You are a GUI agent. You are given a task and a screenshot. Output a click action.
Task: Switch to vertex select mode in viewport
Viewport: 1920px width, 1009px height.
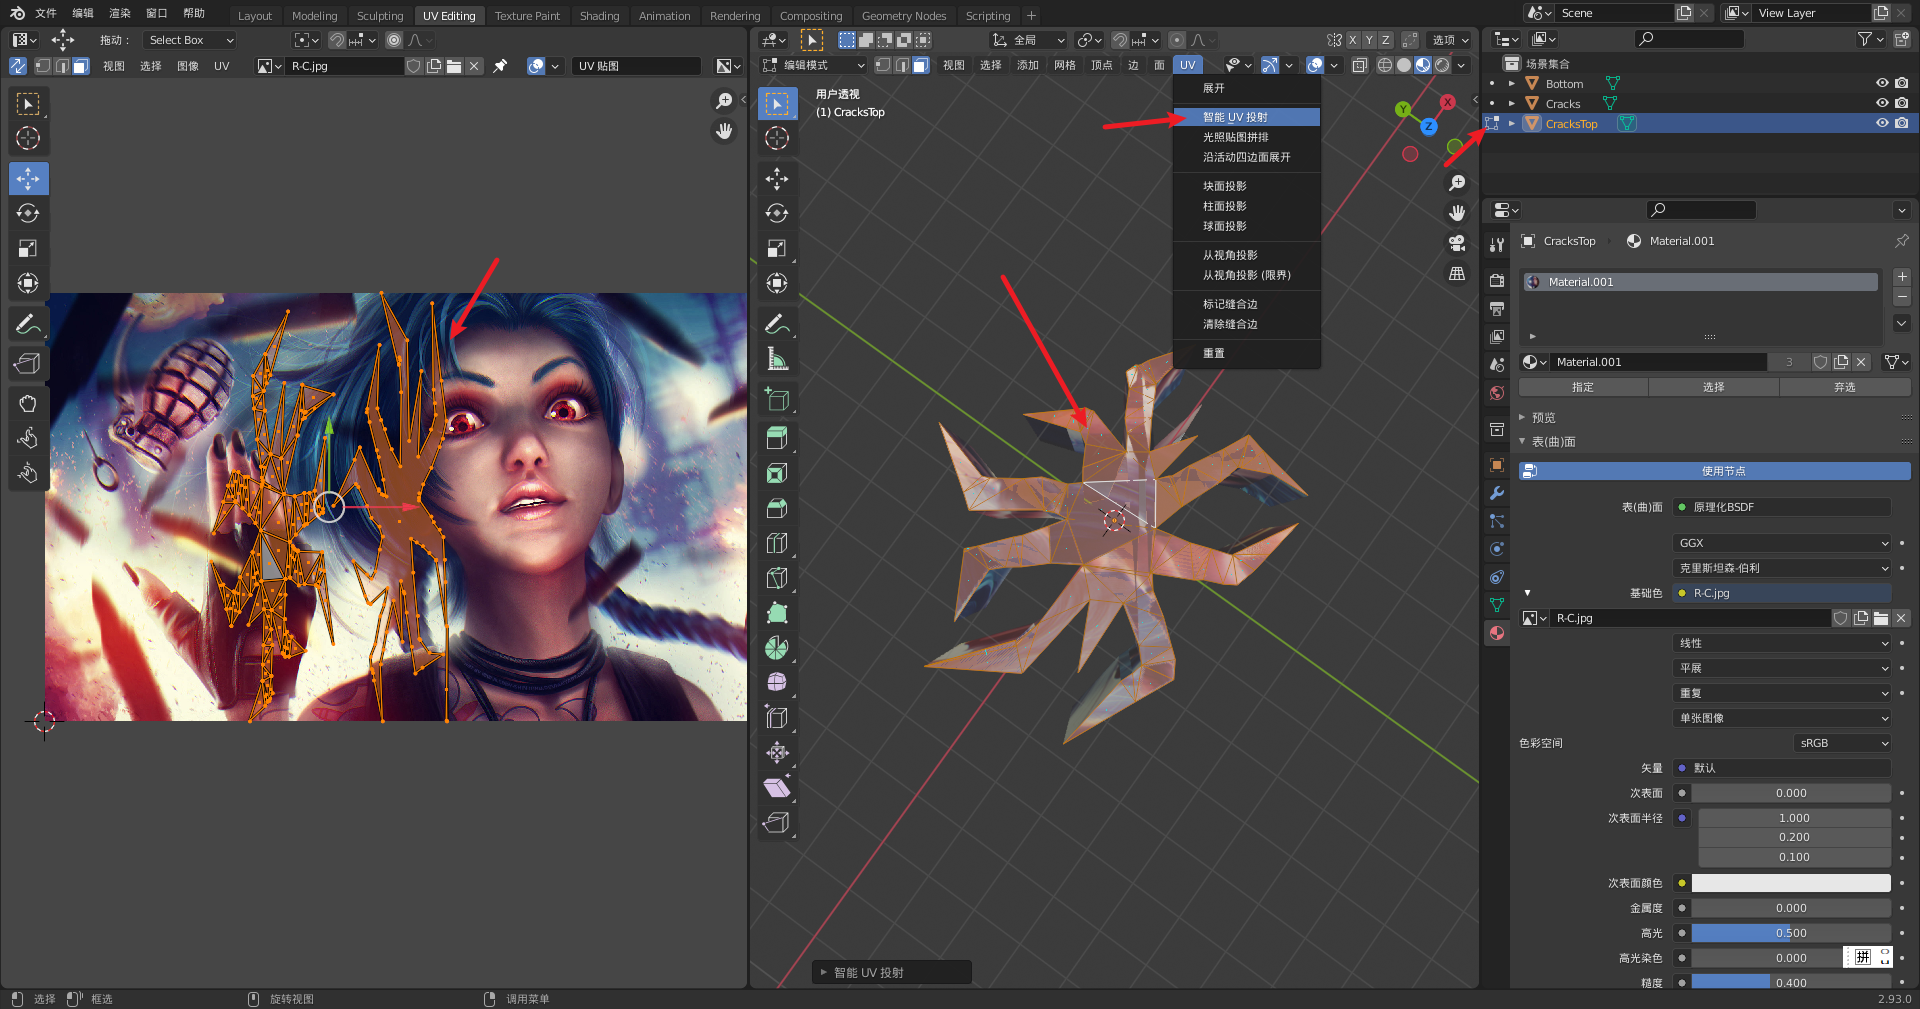click(x=883, y=65)
